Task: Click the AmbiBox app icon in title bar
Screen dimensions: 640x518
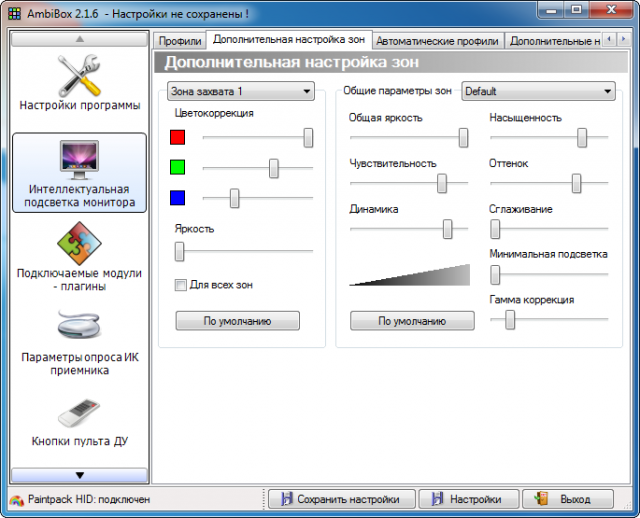Action: pos(14,14)
